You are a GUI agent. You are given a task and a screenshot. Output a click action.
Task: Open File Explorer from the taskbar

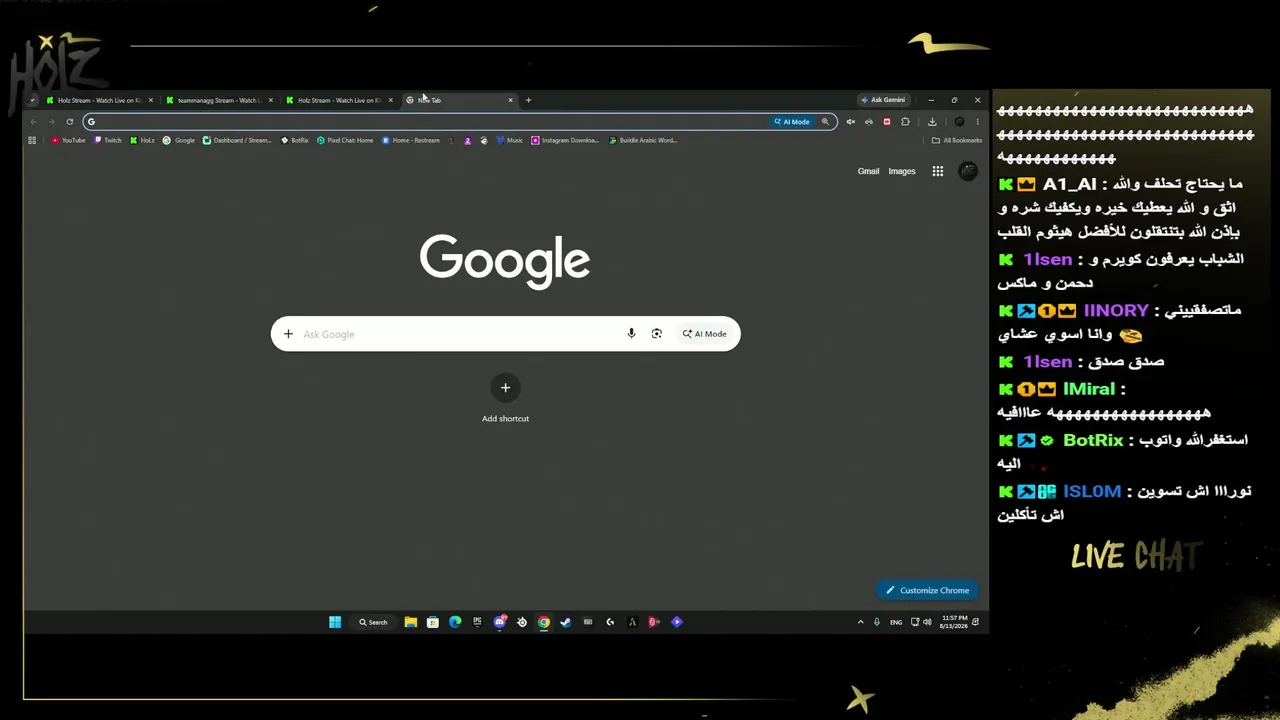[x=410, y=622]
